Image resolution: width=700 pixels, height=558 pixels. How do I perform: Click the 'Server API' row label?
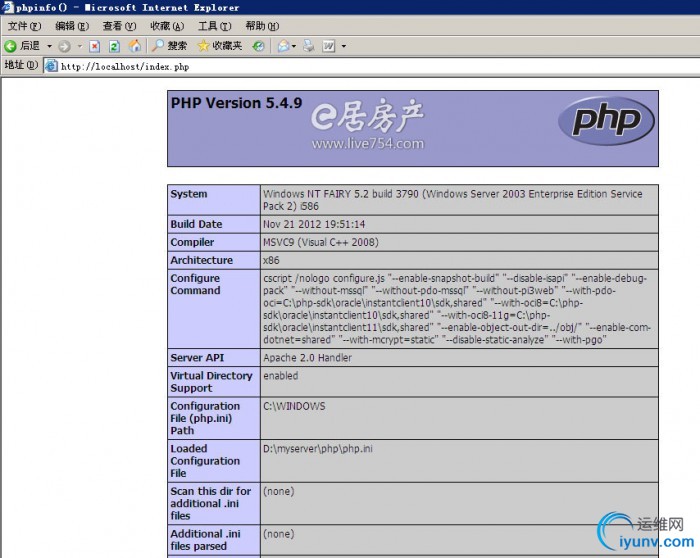click(197, 358)
